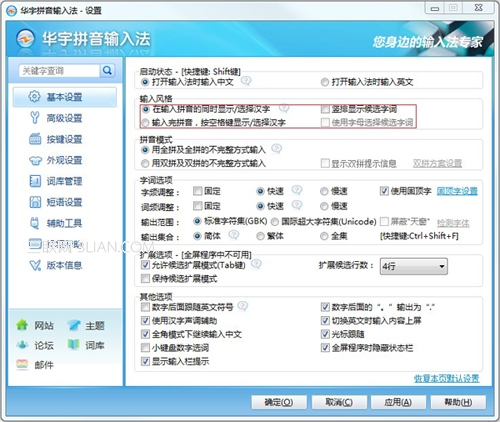Open 短语设置 icon in sidebar
The height and width of the screenshot is (422, 500).
point(35,202)
